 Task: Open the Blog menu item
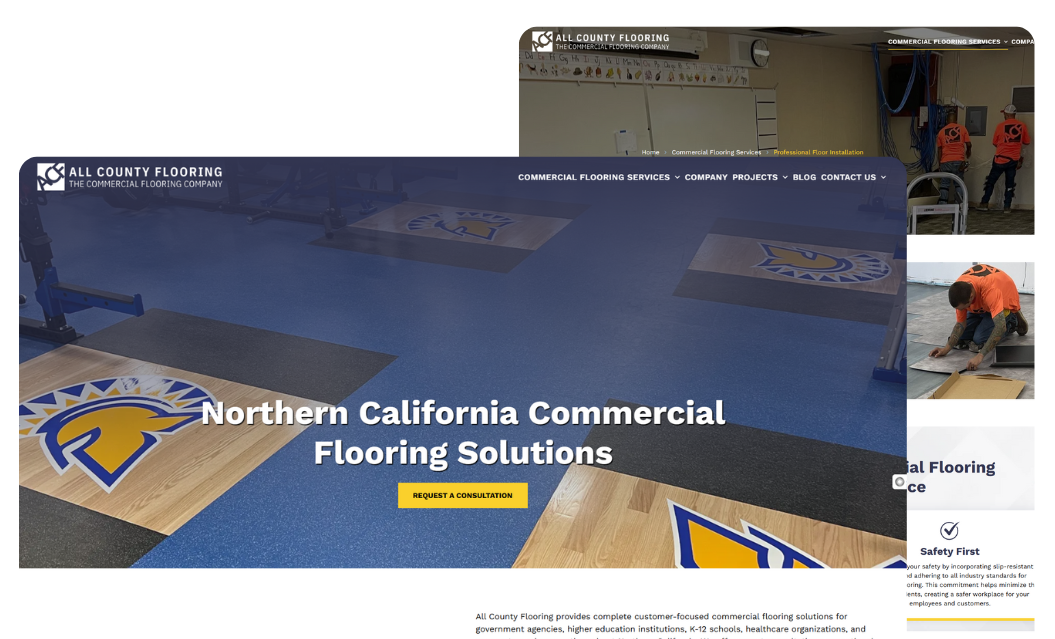point(804,177)
